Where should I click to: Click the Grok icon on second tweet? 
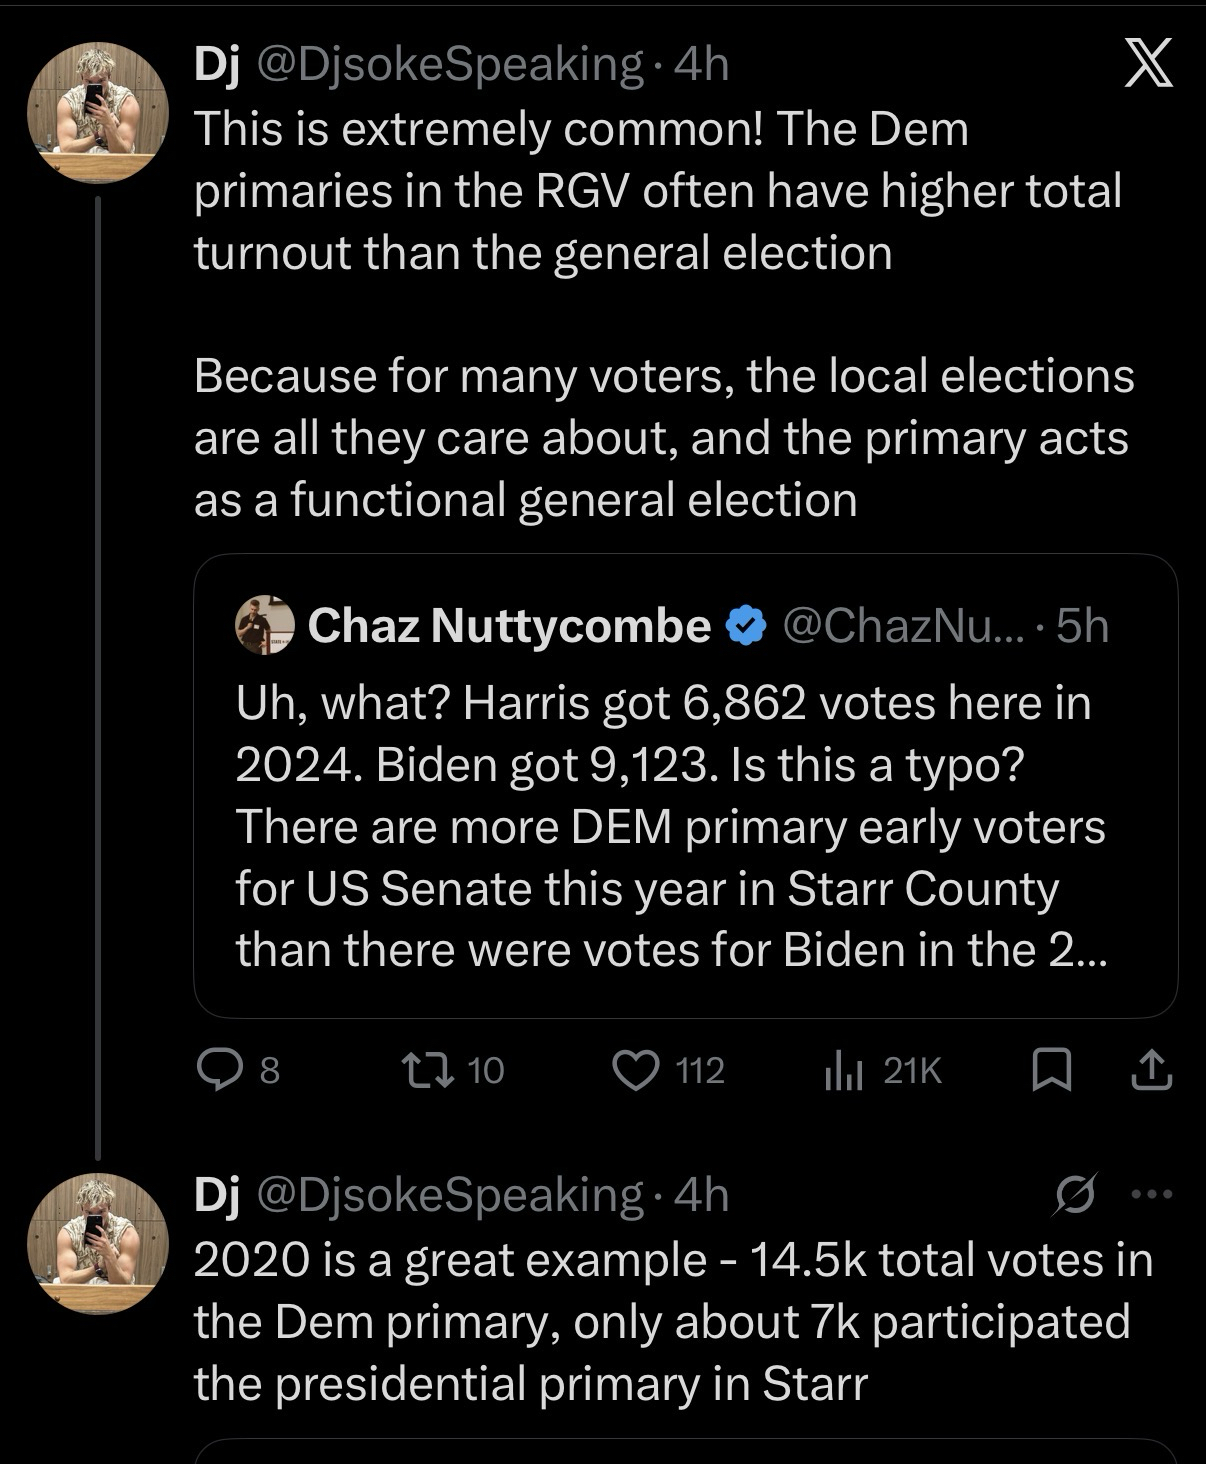1077,1194
